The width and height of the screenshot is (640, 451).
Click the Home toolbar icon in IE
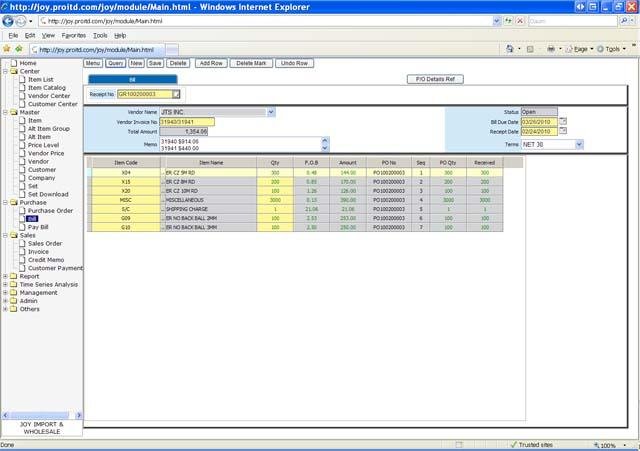pos(510,49)
